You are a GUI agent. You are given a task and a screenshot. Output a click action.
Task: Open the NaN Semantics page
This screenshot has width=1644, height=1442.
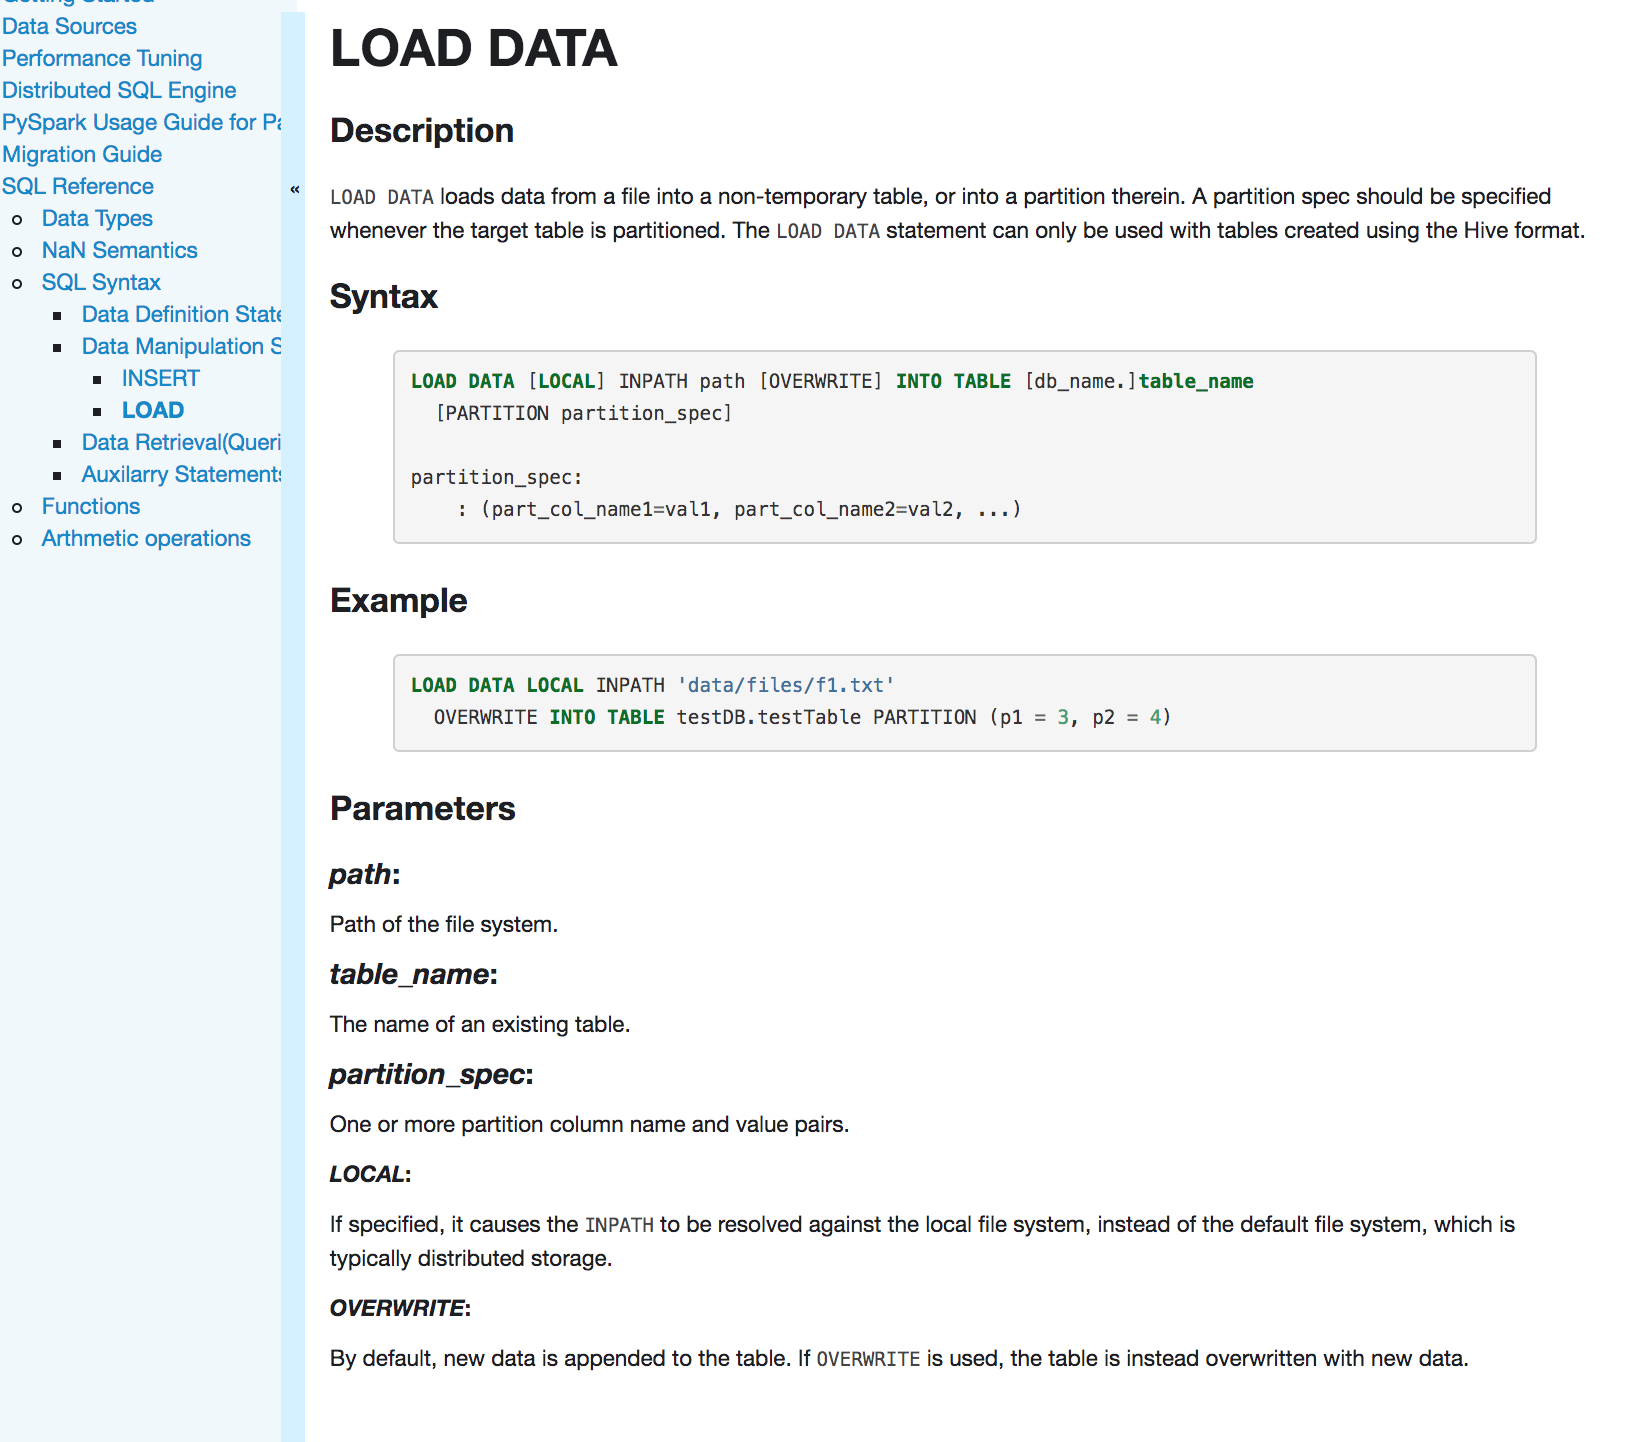(119, 250)
